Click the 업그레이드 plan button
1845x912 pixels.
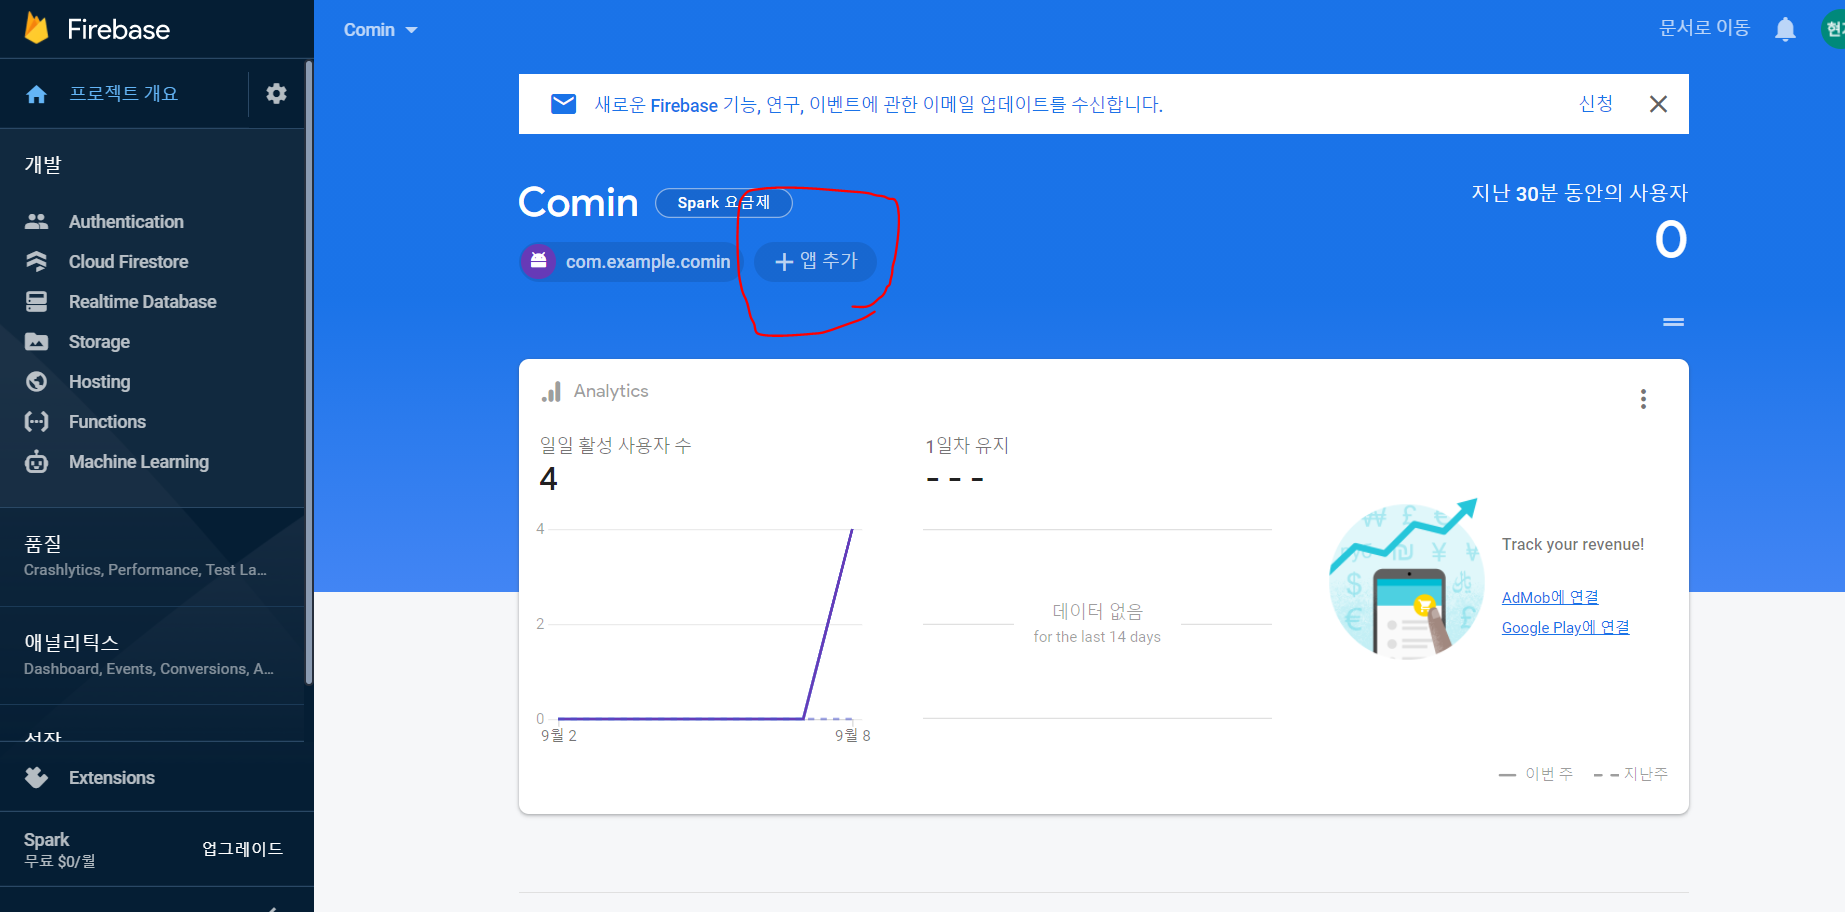pyautogui.click(x=242, y=849)
